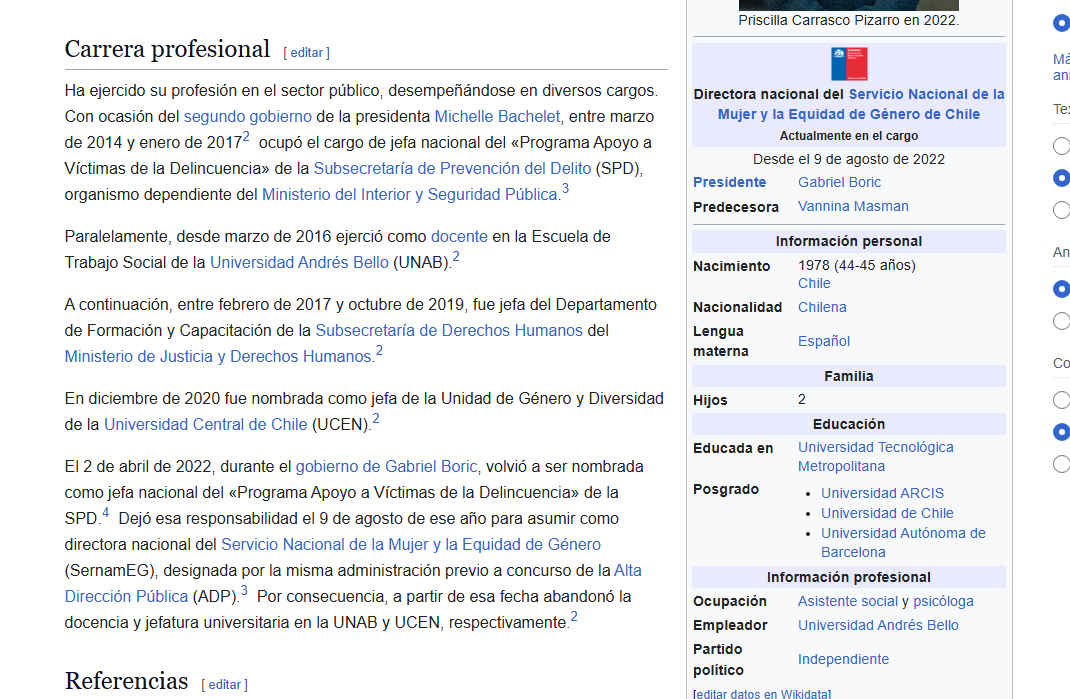The image size is (1070, 699).
Task: Click the 'Familia' infobox header
Action: (849, 377)
